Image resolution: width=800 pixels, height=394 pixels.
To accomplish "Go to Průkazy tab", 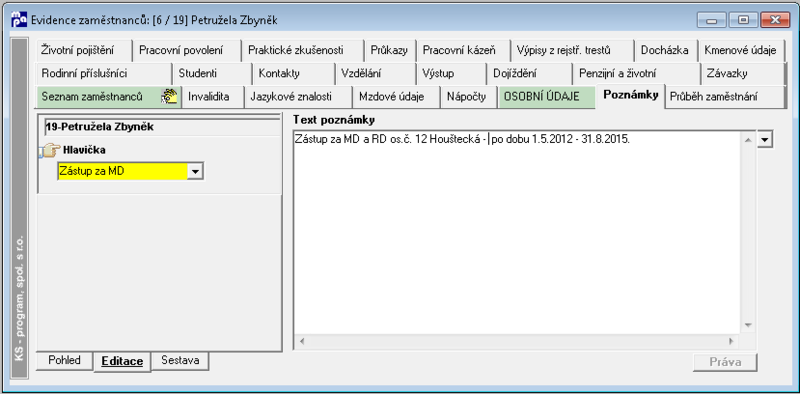I will tap(390, 51).
